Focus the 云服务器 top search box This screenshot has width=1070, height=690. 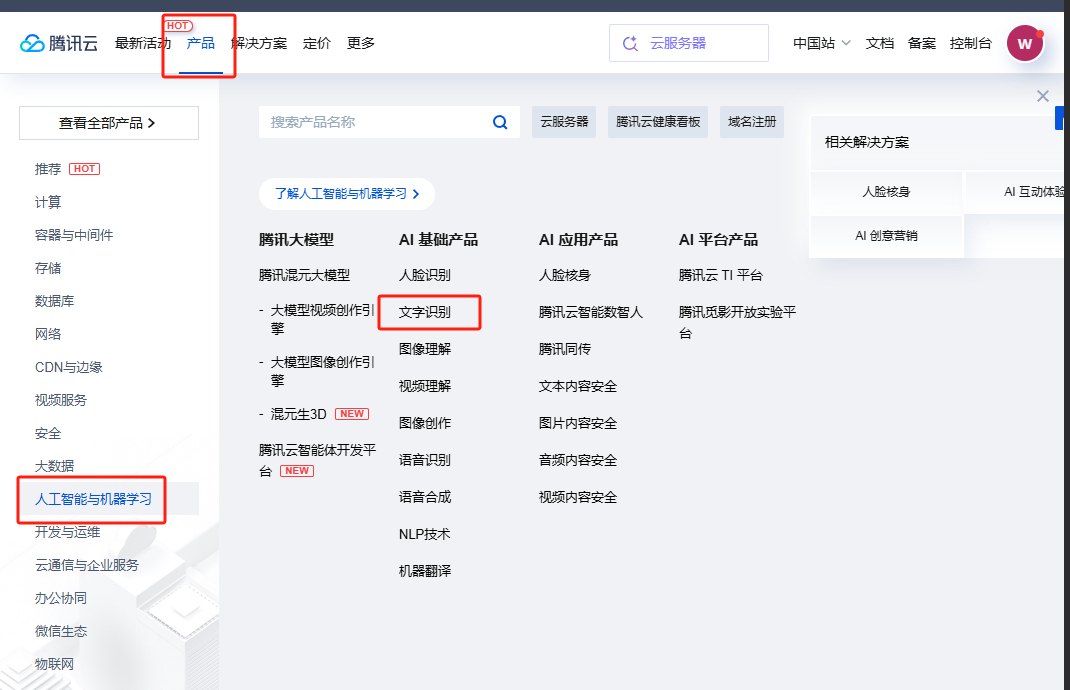[689, 43]
